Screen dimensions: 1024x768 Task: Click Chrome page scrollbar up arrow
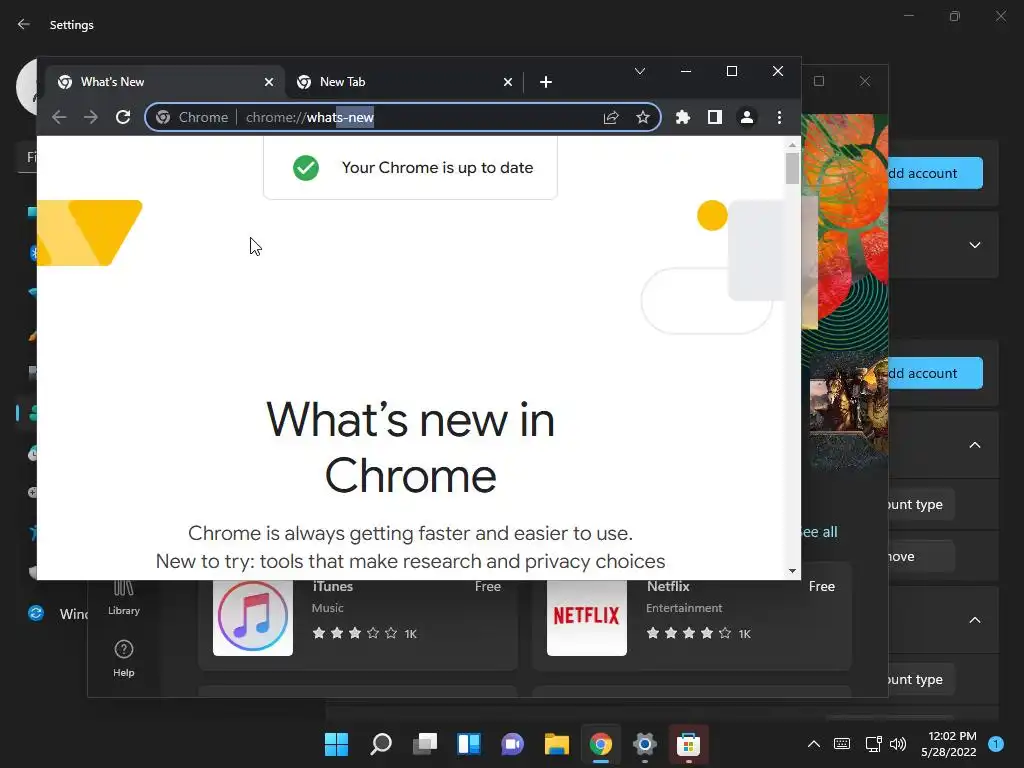(x=792, y=144)
